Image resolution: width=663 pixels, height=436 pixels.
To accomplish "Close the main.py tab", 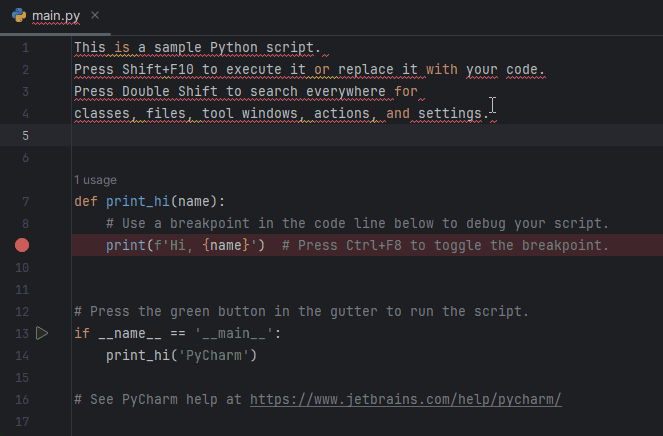I will tap(95, 15).
